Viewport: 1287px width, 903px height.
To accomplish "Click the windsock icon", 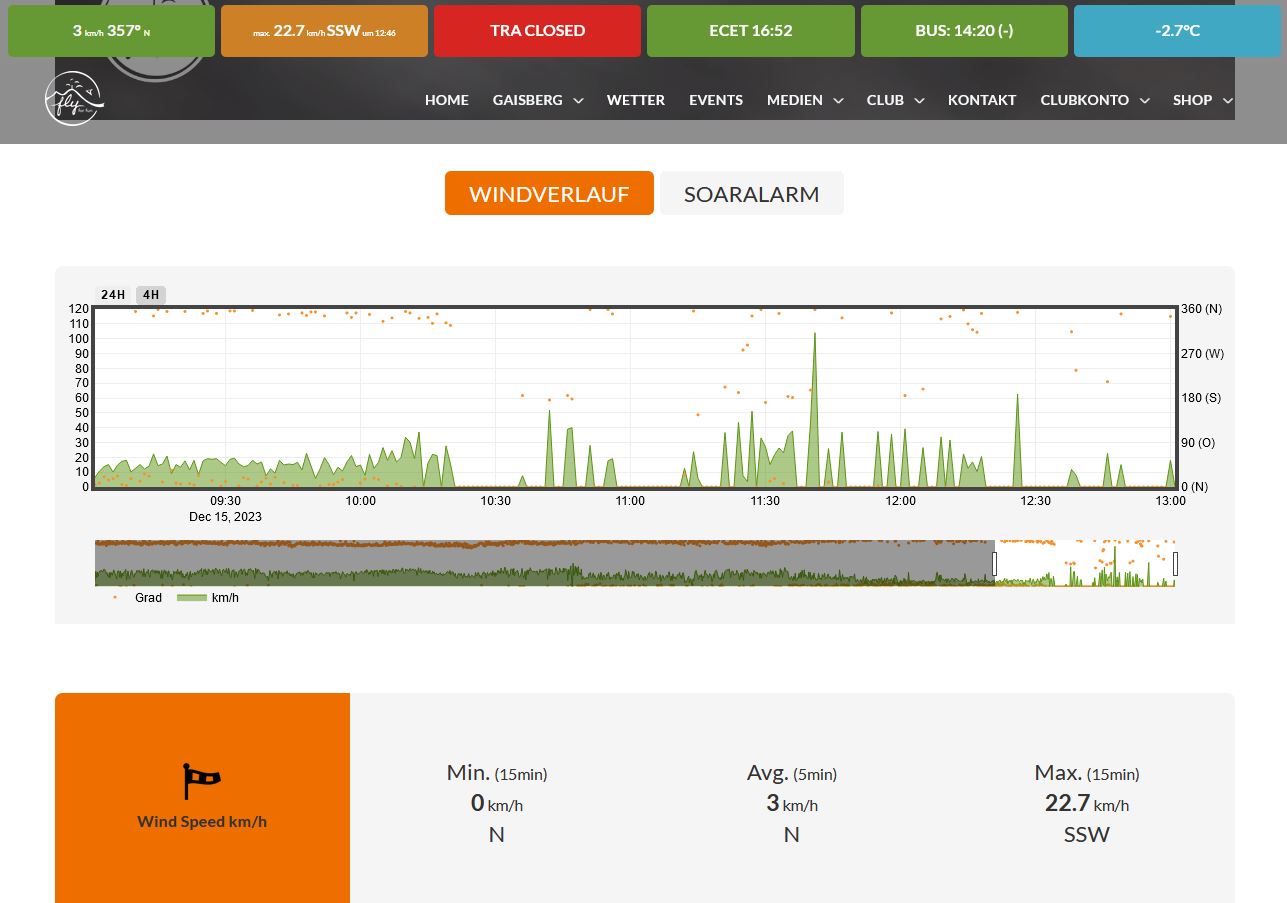I will click(201, 781).
